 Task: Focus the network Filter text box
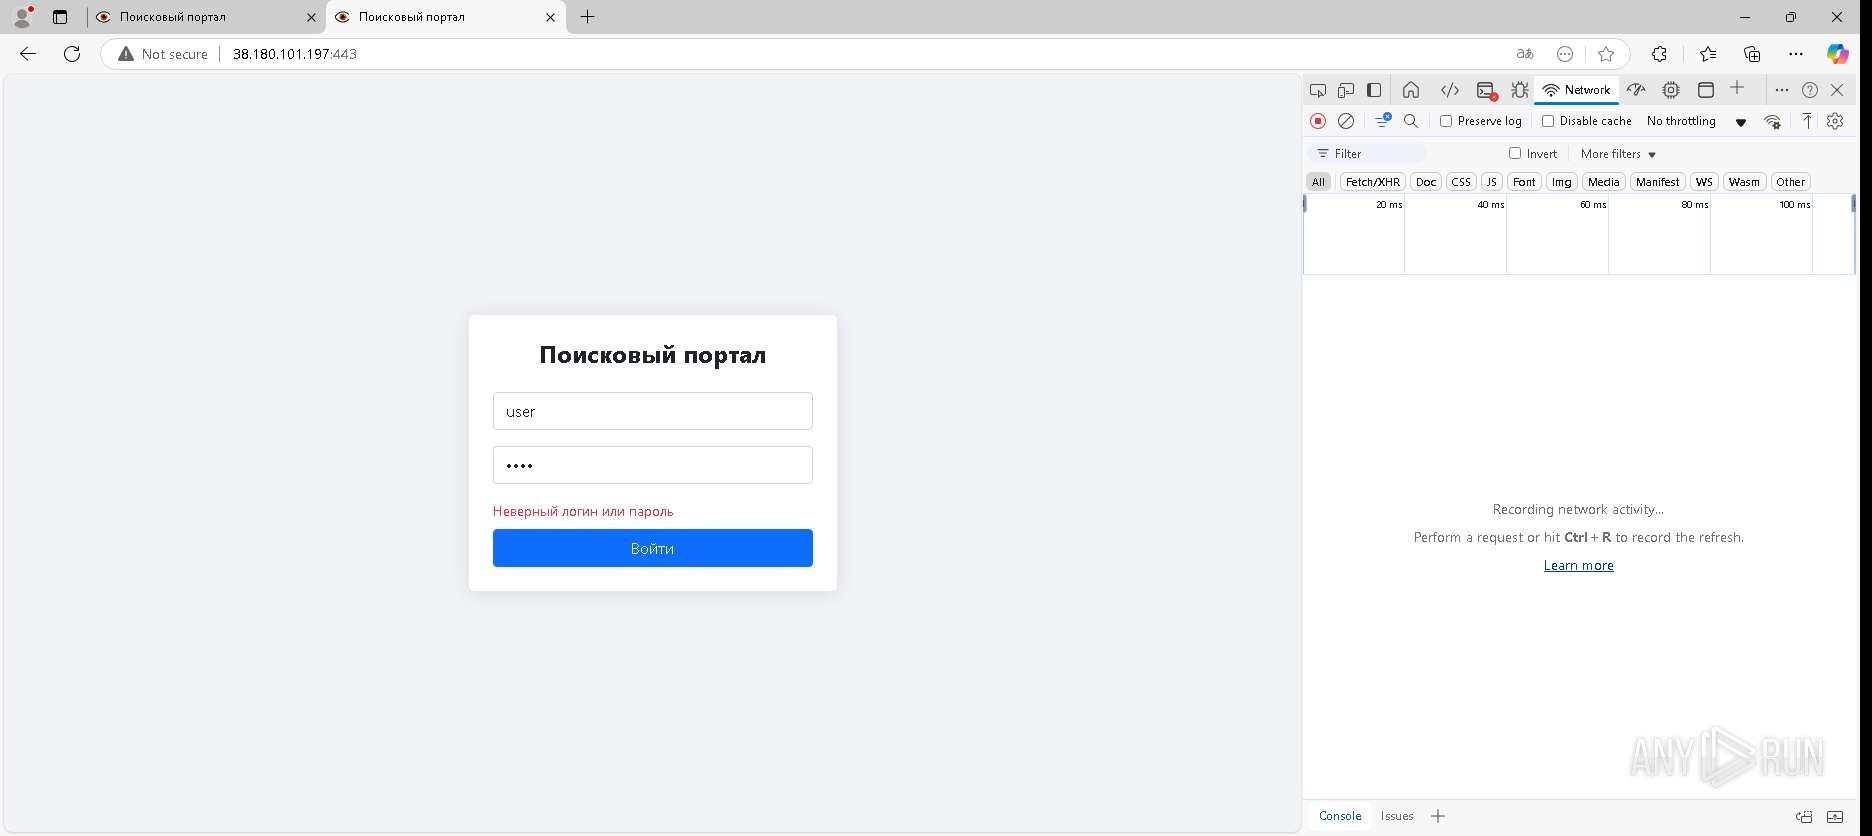1367,154
